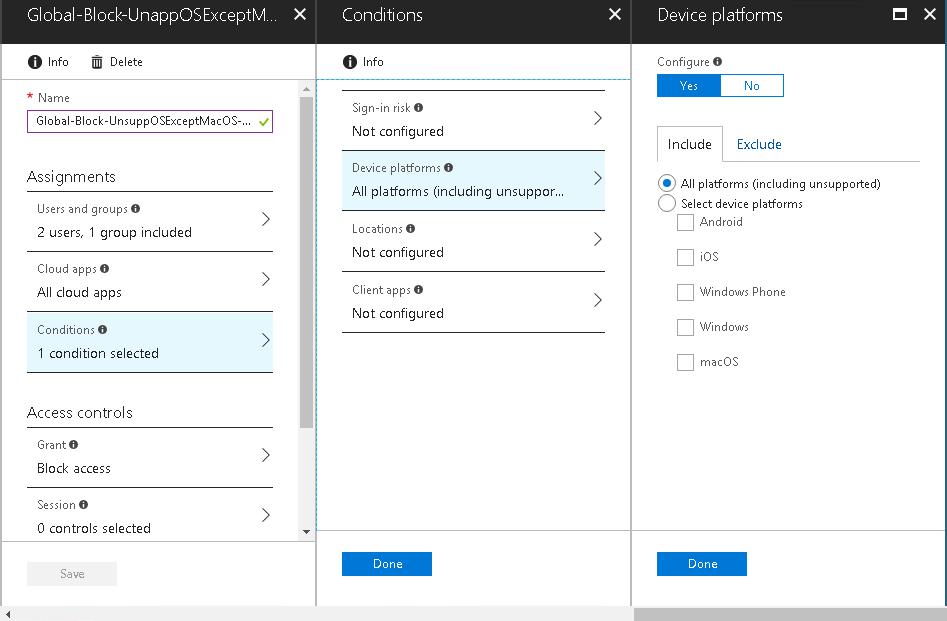This screenshot has width=947, height=621.
Task: Click the info tooltip icon next to Grant
Action: (74, 445)
